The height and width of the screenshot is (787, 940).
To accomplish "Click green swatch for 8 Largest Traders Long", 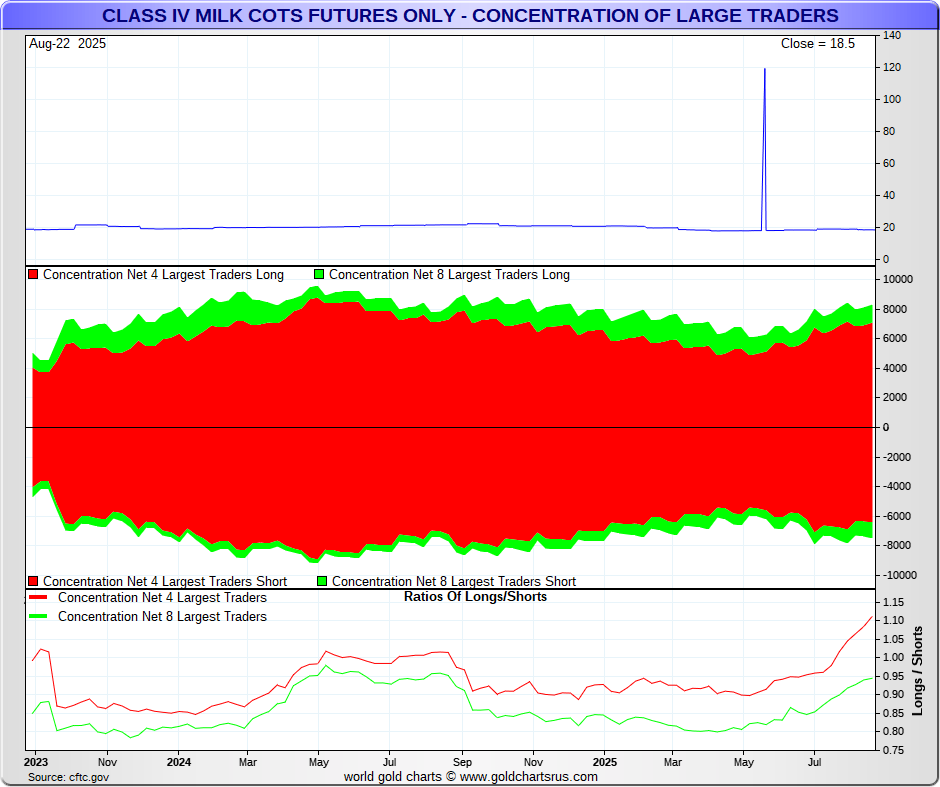I will [x=319, y=275].
